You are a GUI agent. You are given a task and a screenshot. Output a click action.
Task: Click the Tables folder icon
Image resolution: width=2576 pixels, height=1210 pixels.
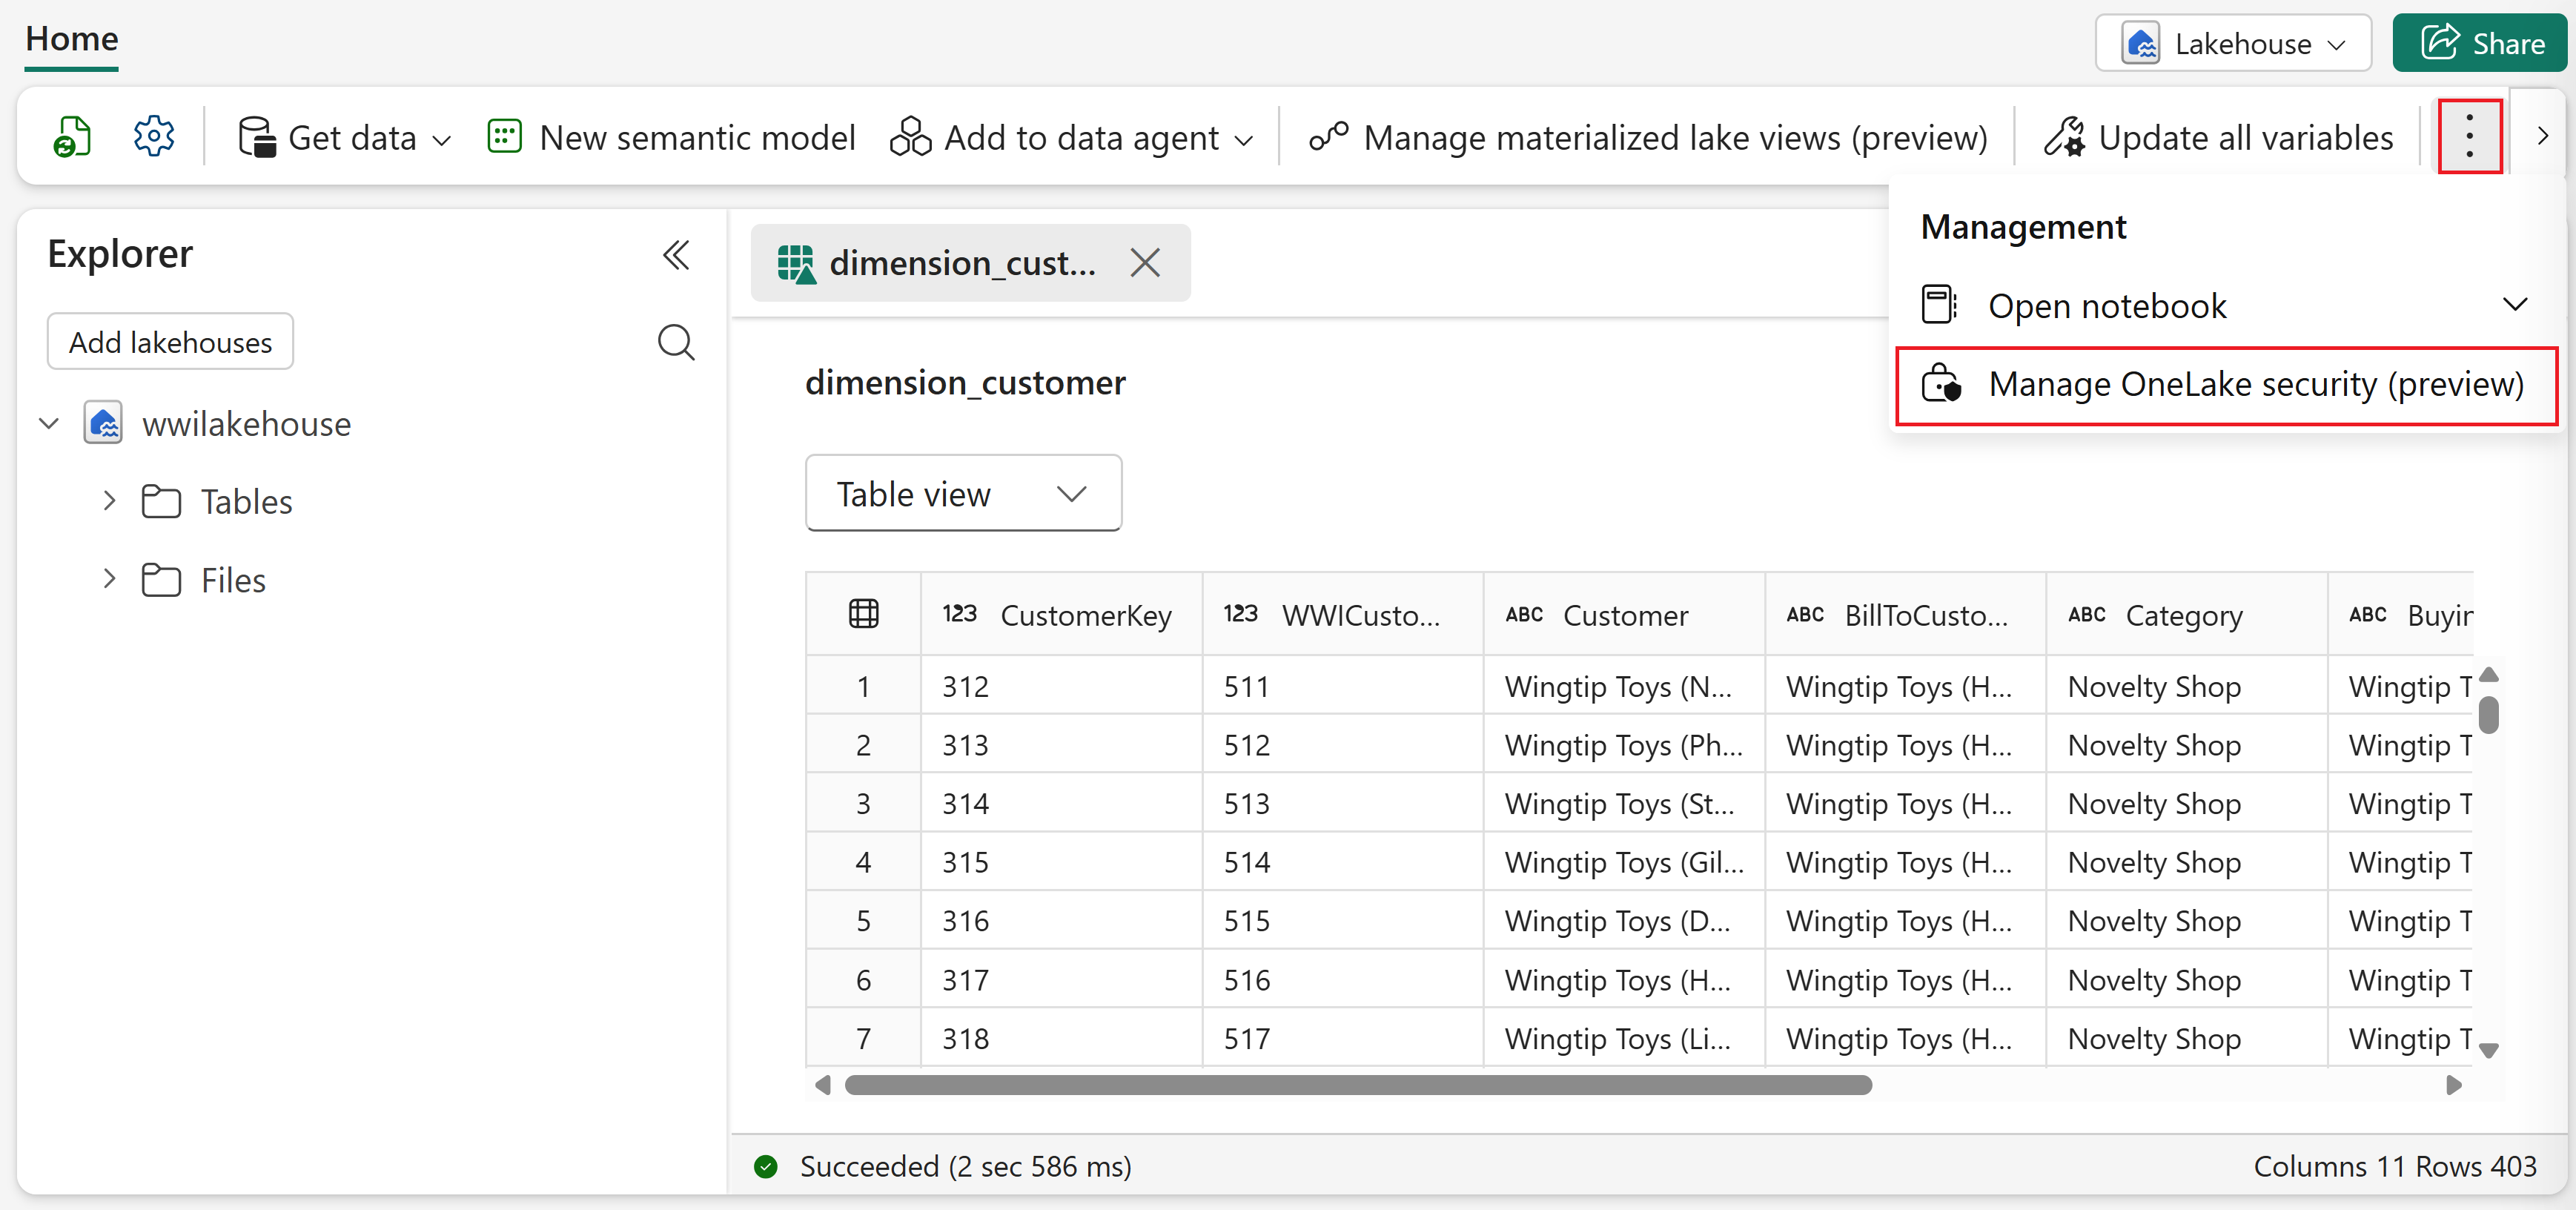(x=161, y=501)
